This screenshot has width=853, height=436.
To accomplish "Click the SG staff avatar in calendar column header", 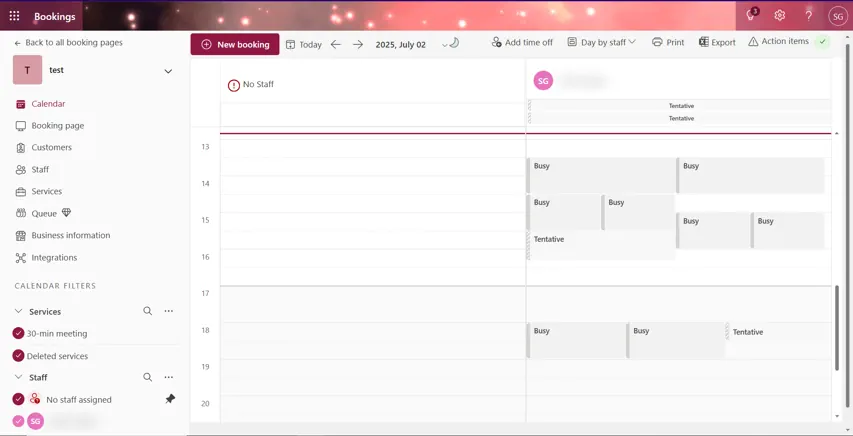I will pyautogui.click(x=543, y=81).
